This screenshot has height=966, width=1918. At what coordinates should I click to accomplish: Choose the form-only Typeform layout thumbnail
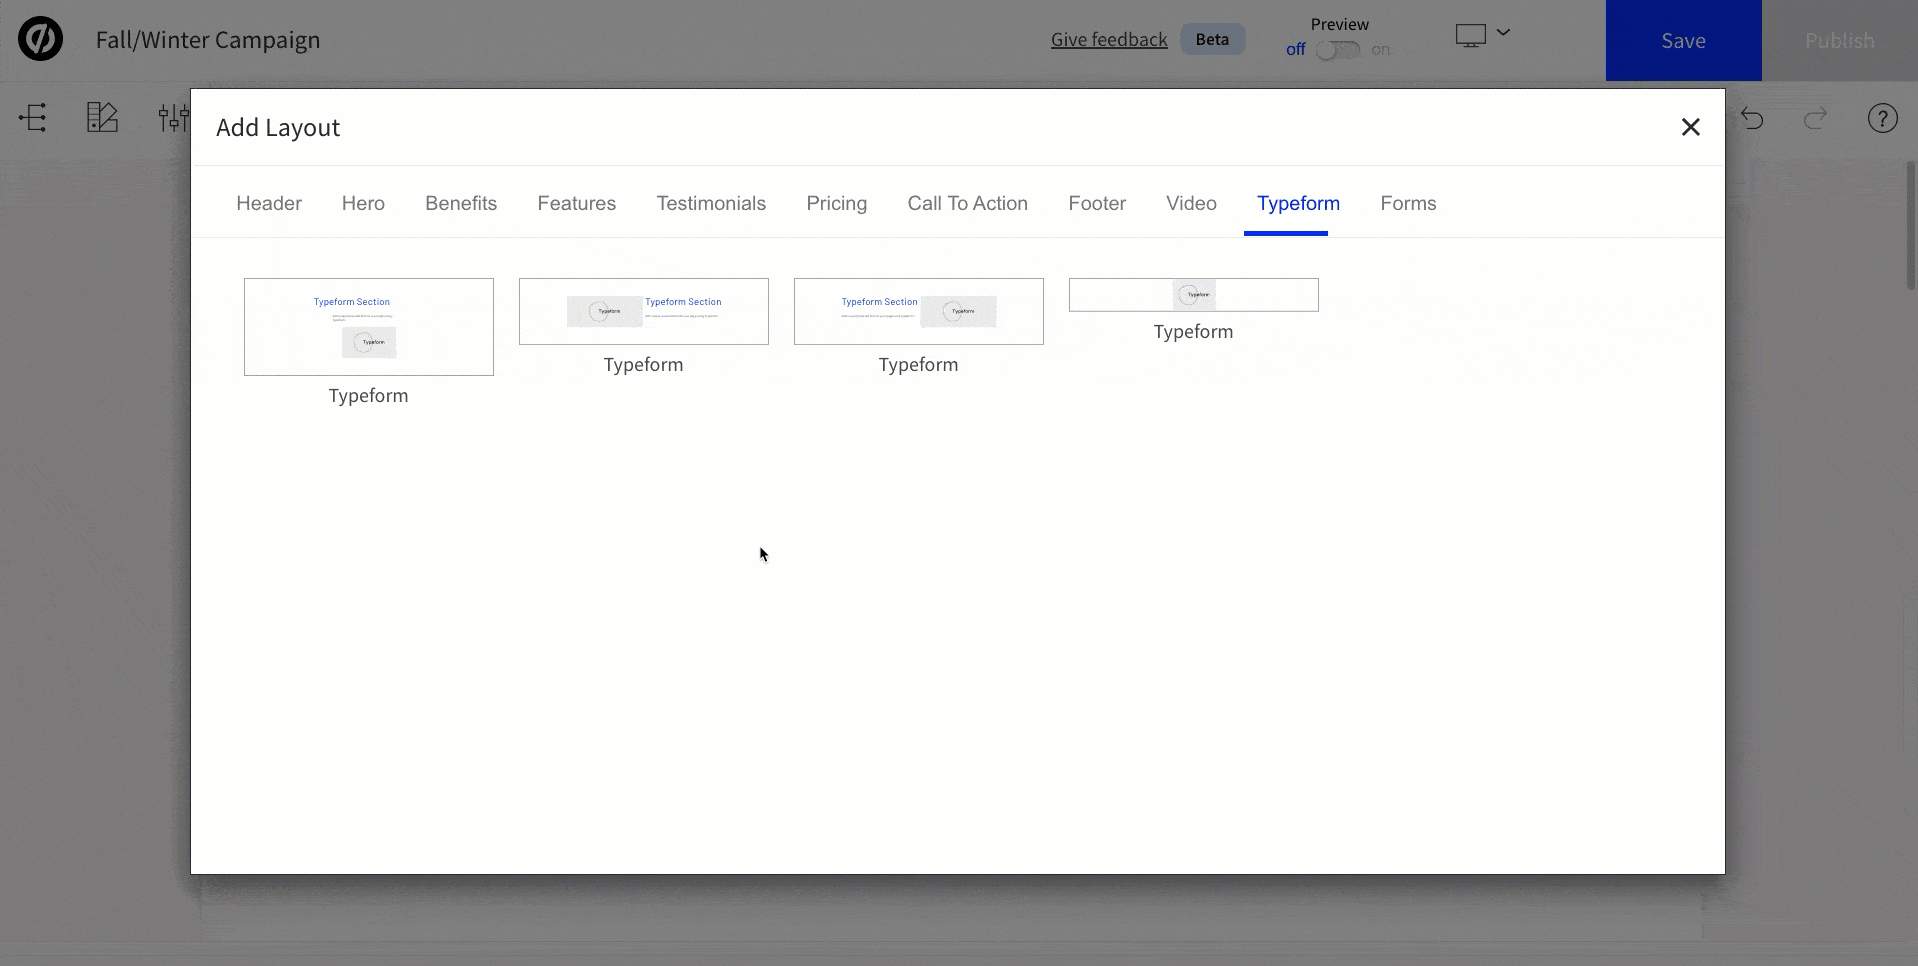pos(1194,295)
